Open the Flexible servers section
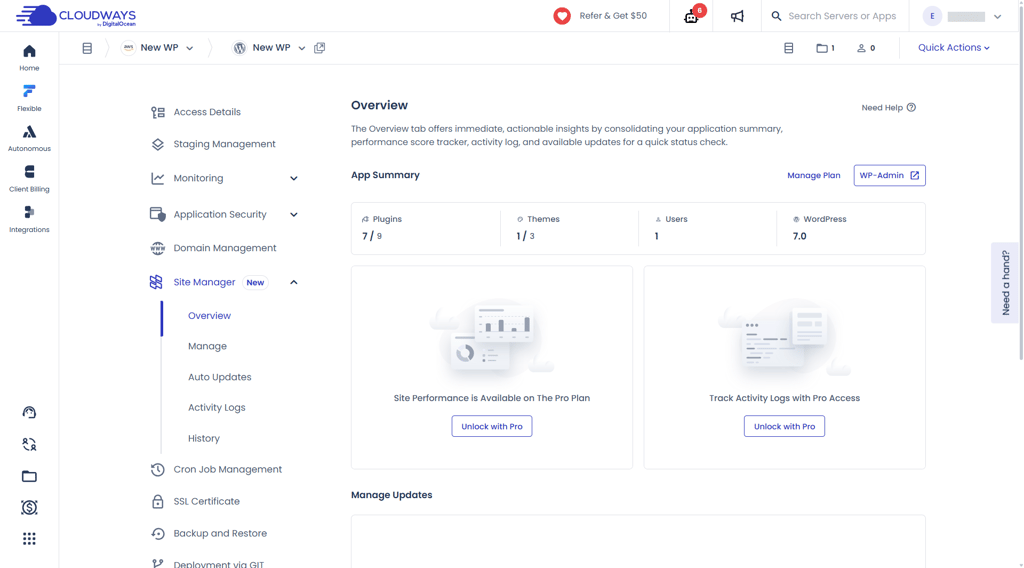The width and height of the screenshot is (1024, 568). pyautogui.click(x=29, y=98)
